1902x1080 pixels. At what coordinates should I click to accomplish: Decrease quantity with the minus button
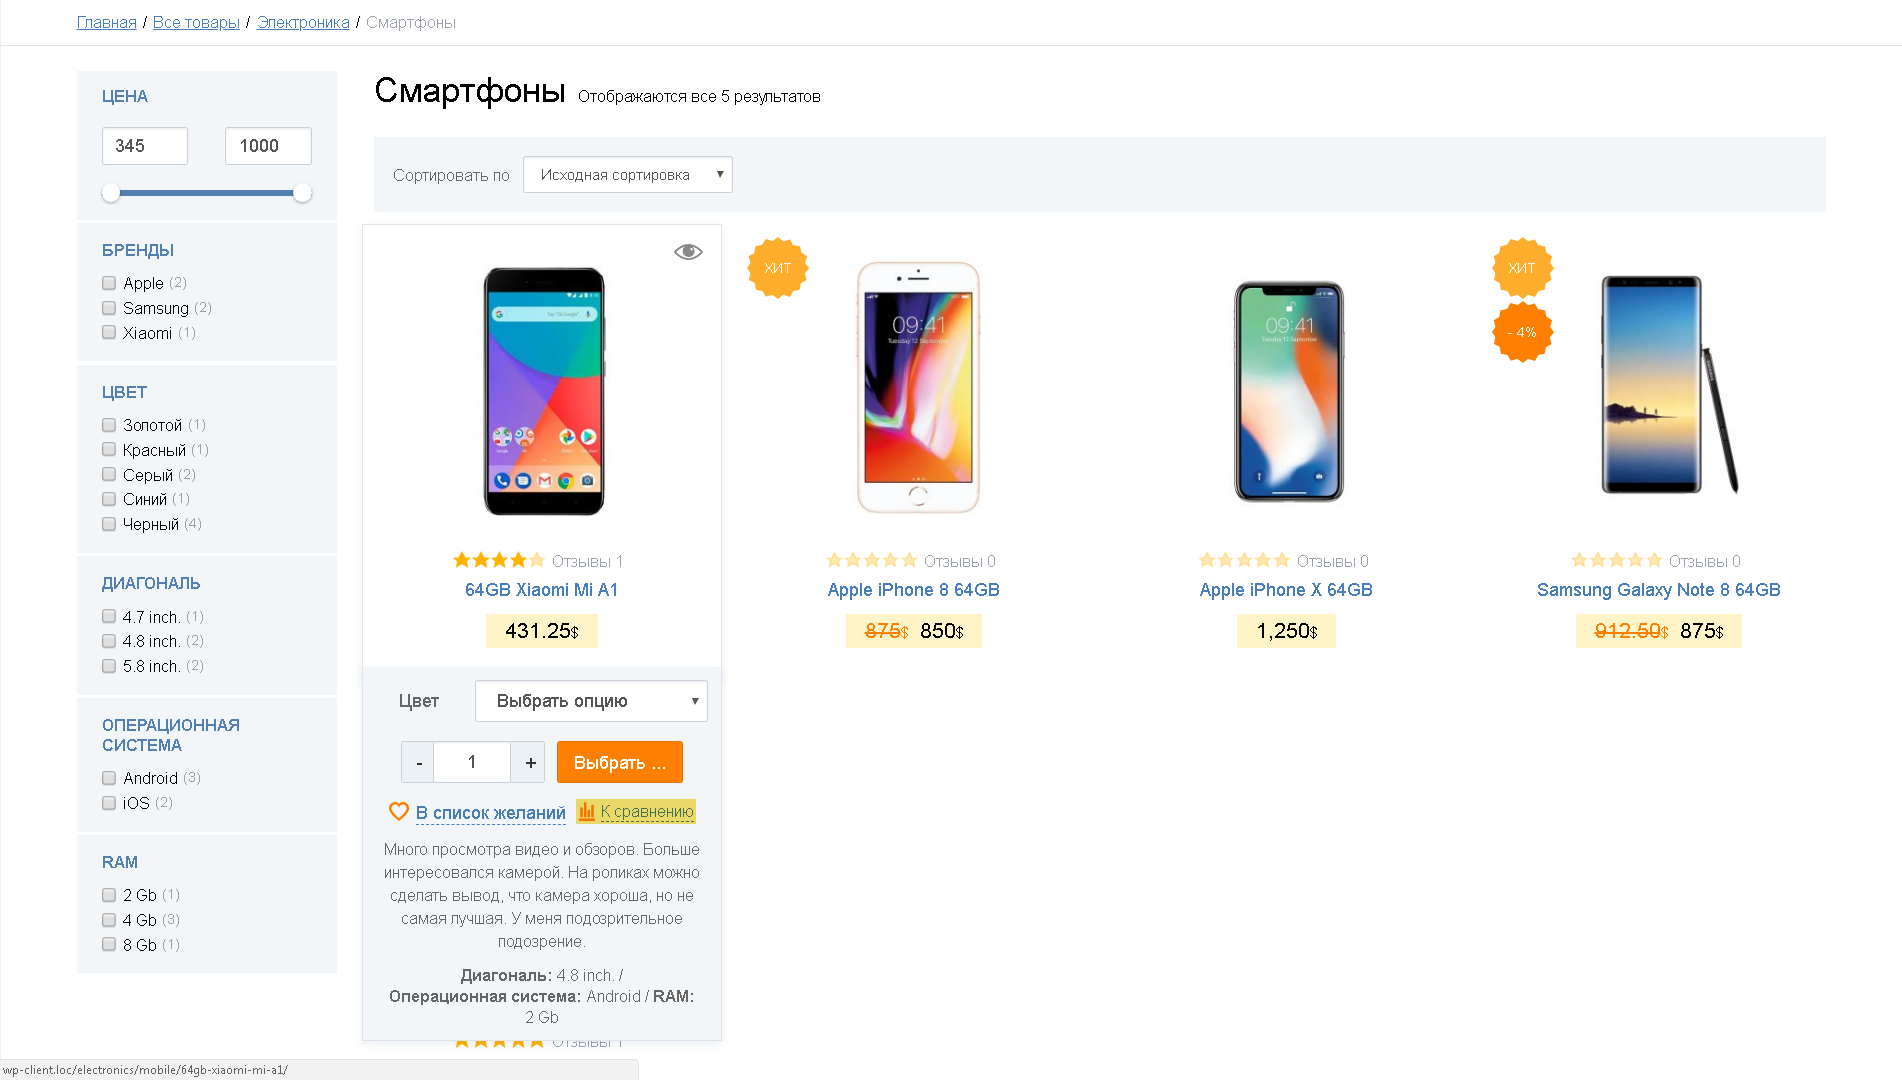click(418, 762)
